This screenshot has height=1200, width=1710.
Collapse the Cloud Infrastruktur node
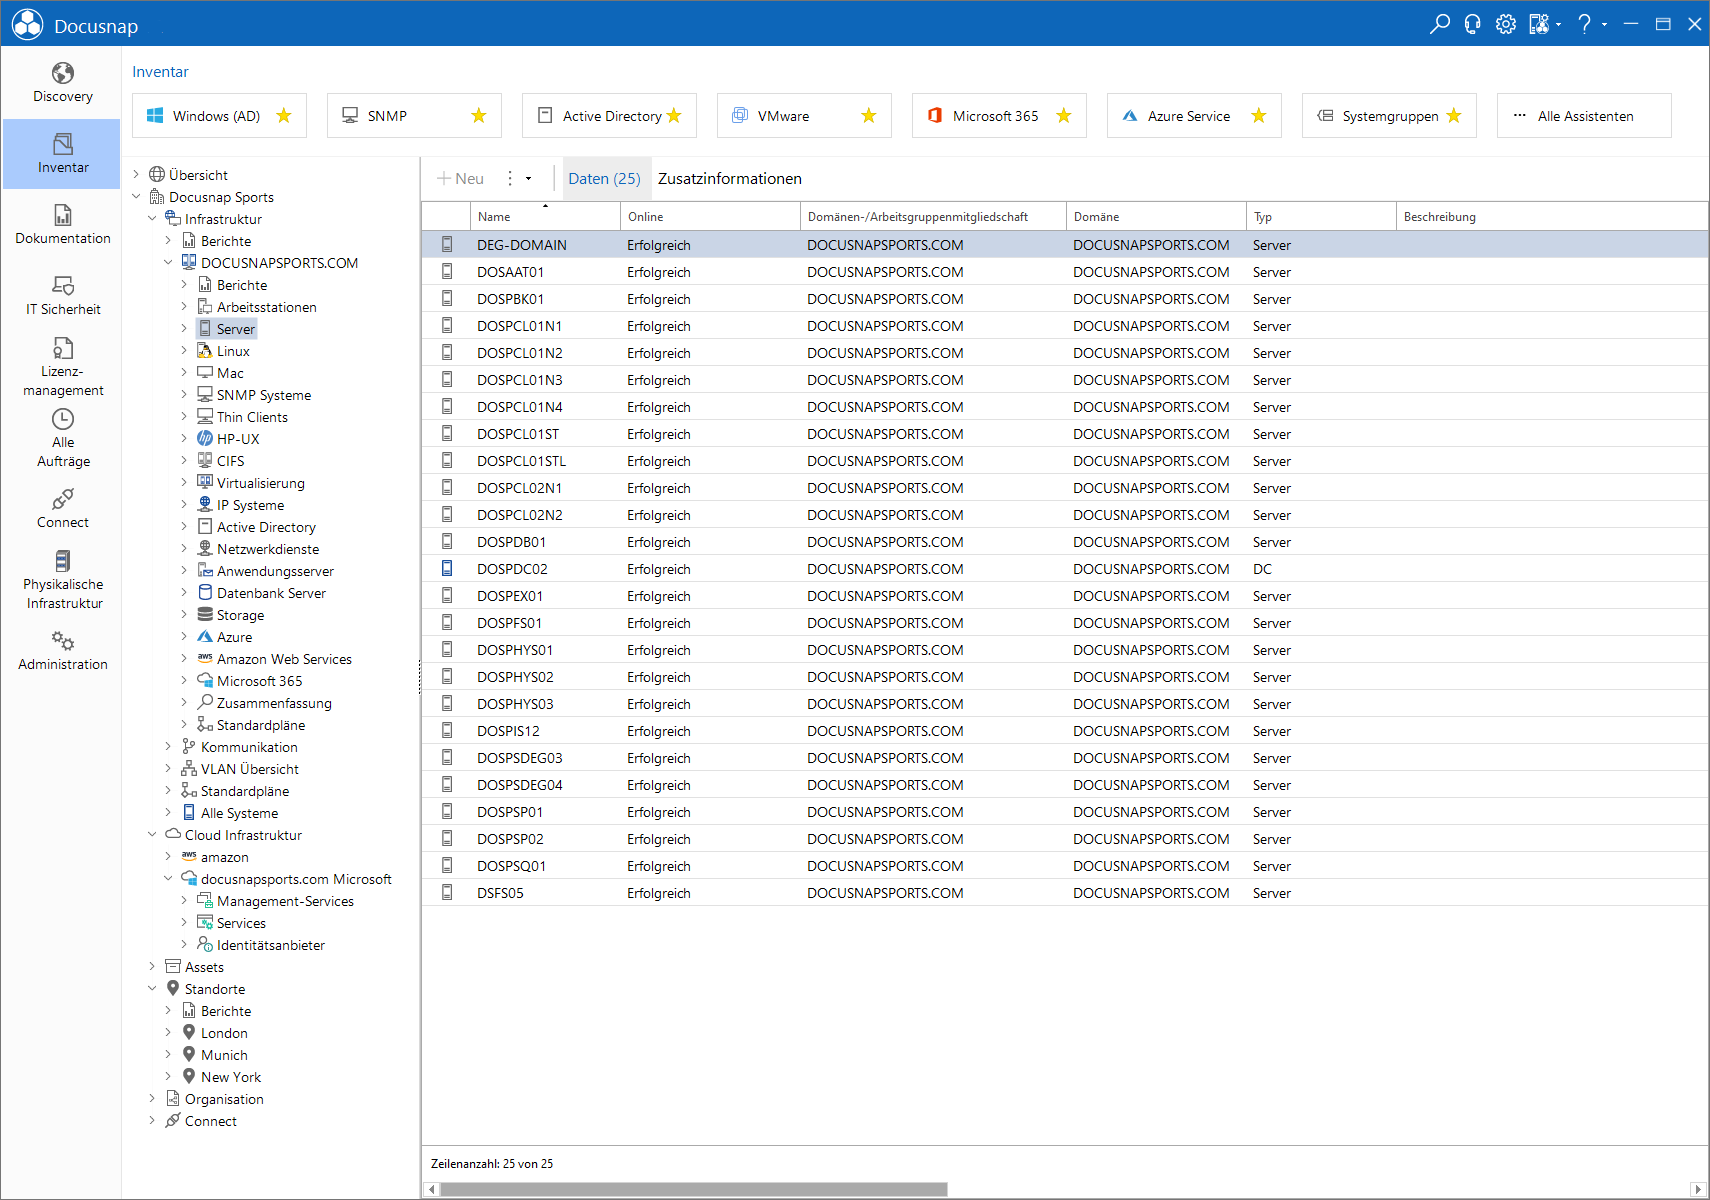152,835
